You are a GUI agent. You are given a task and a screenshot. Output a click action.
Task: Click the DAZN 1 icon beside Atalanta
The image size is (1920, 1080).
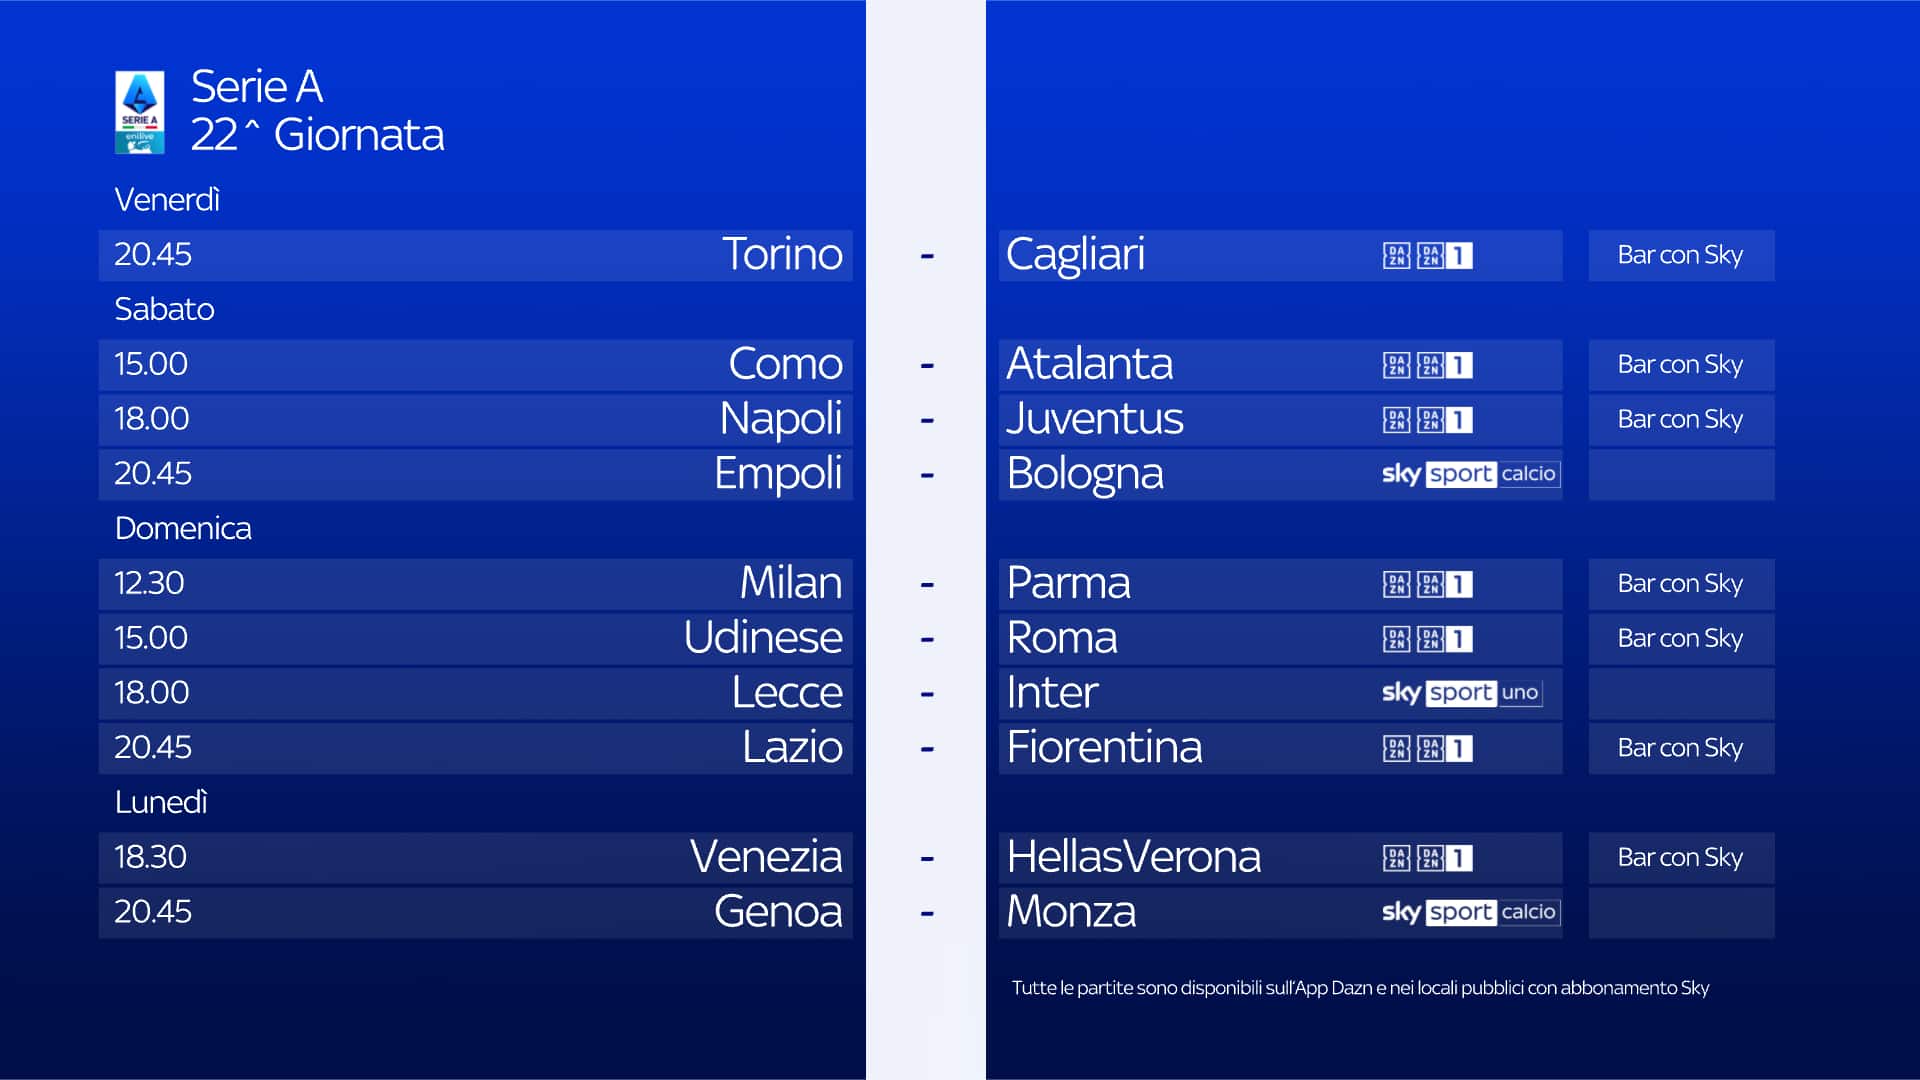point(1445,366)
